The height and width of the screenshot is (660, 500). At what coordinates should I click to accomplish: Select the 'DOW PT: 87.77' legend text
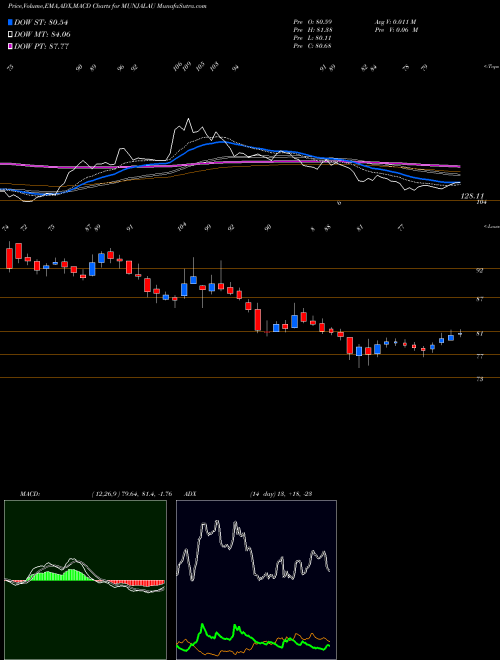[41, 46]
